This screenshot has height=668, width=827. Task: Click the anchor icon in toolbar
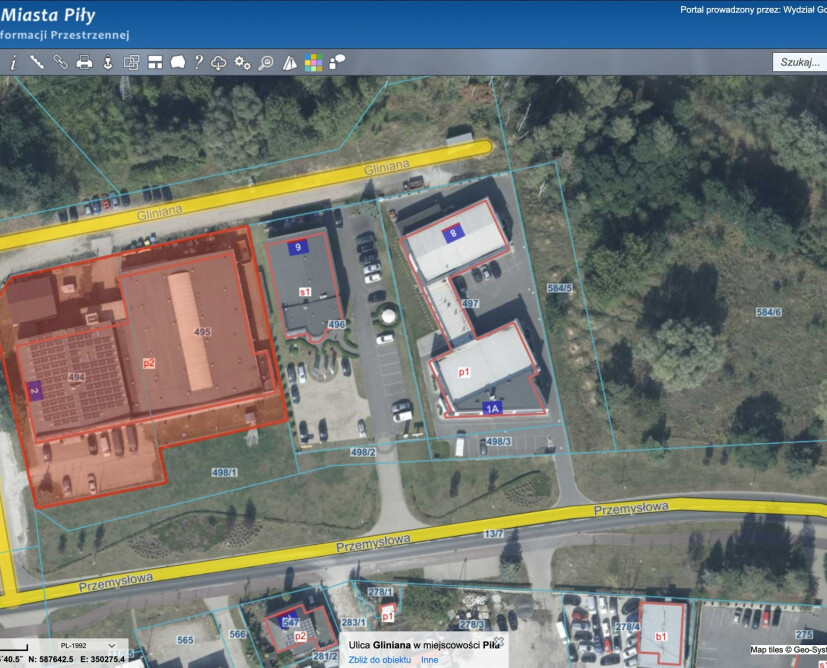[107, 62]
